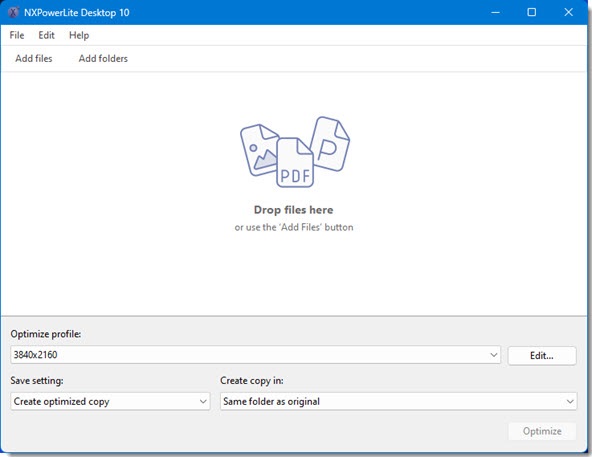Maximize the NXPowerLite window

(531, 12)
